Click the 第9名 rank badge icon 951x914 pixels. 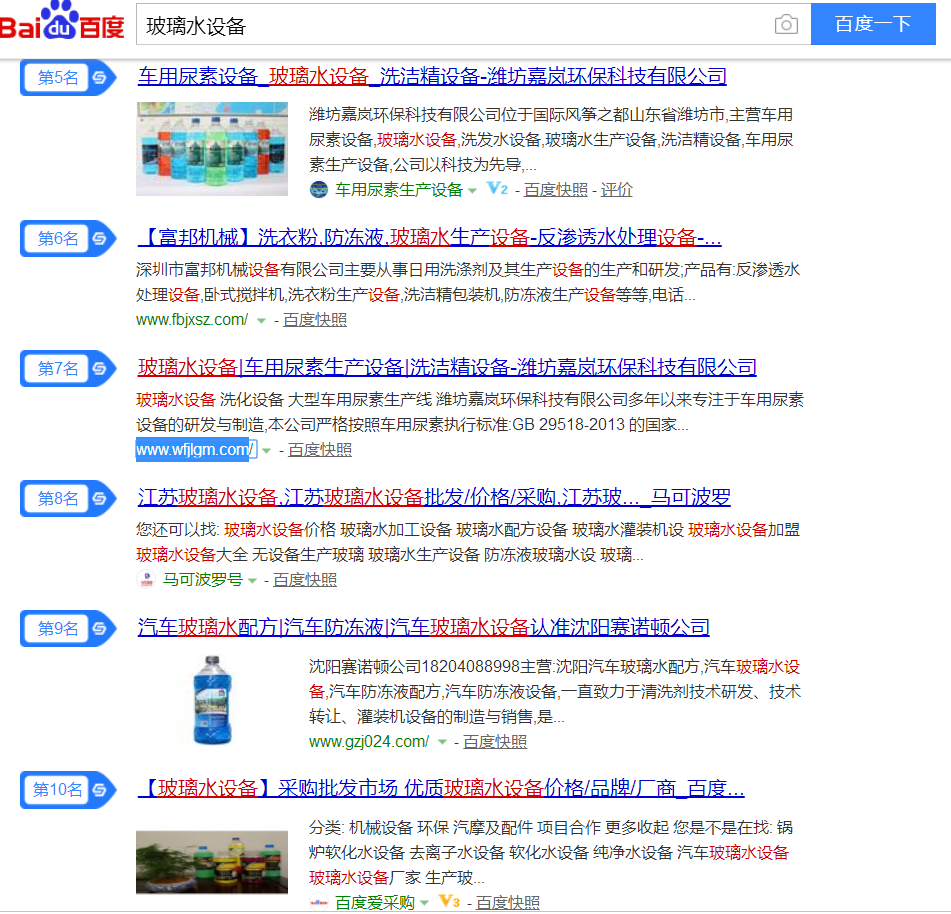click(x=68, y=628)
